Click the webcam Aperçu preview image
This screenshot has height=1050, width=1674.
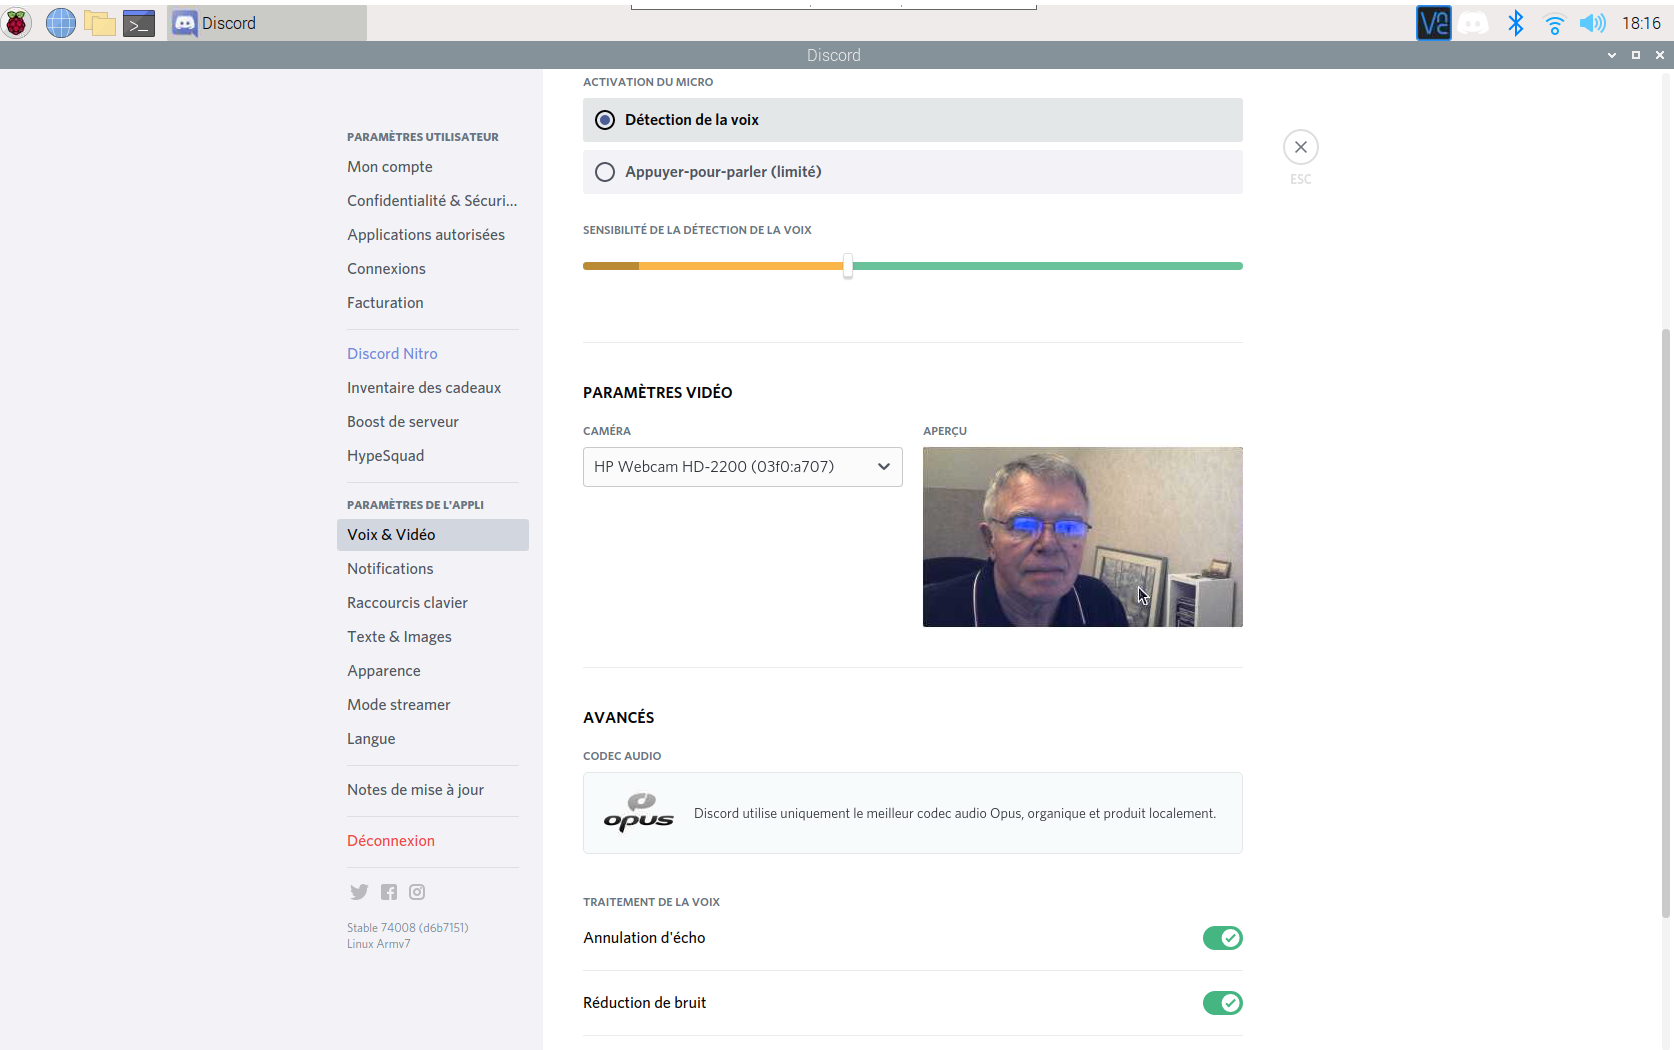[1082, 537]
